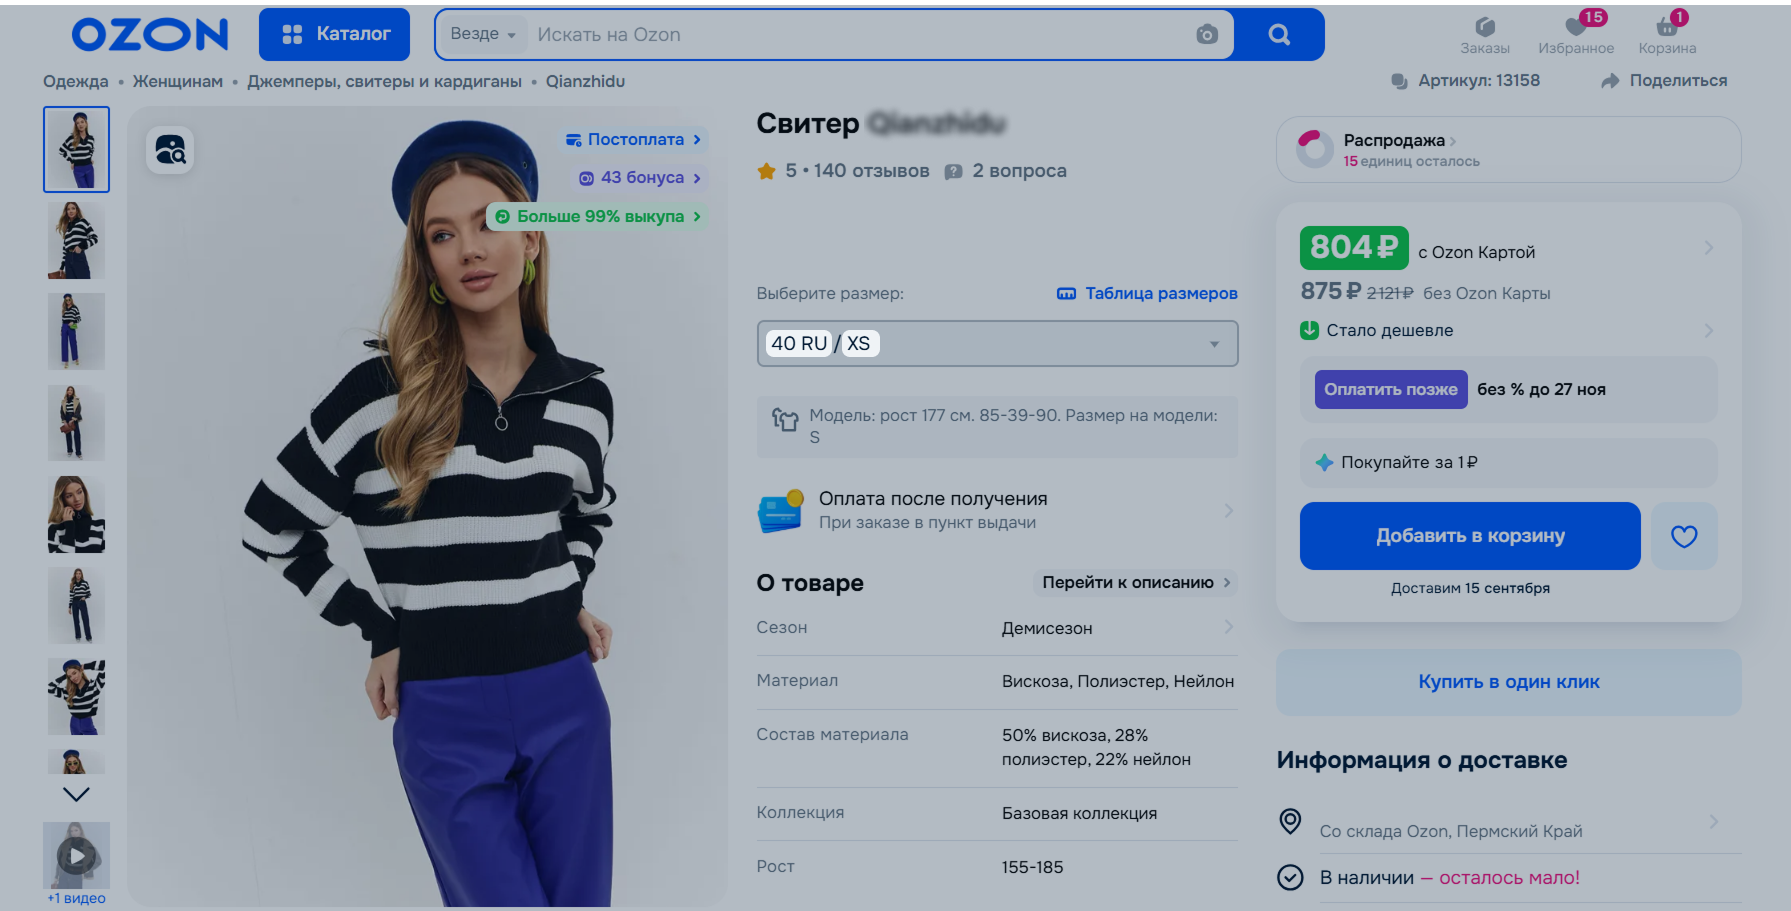Click 'Купить в один клик' button
1791x911 pixels.
[x=1508, y=682]
